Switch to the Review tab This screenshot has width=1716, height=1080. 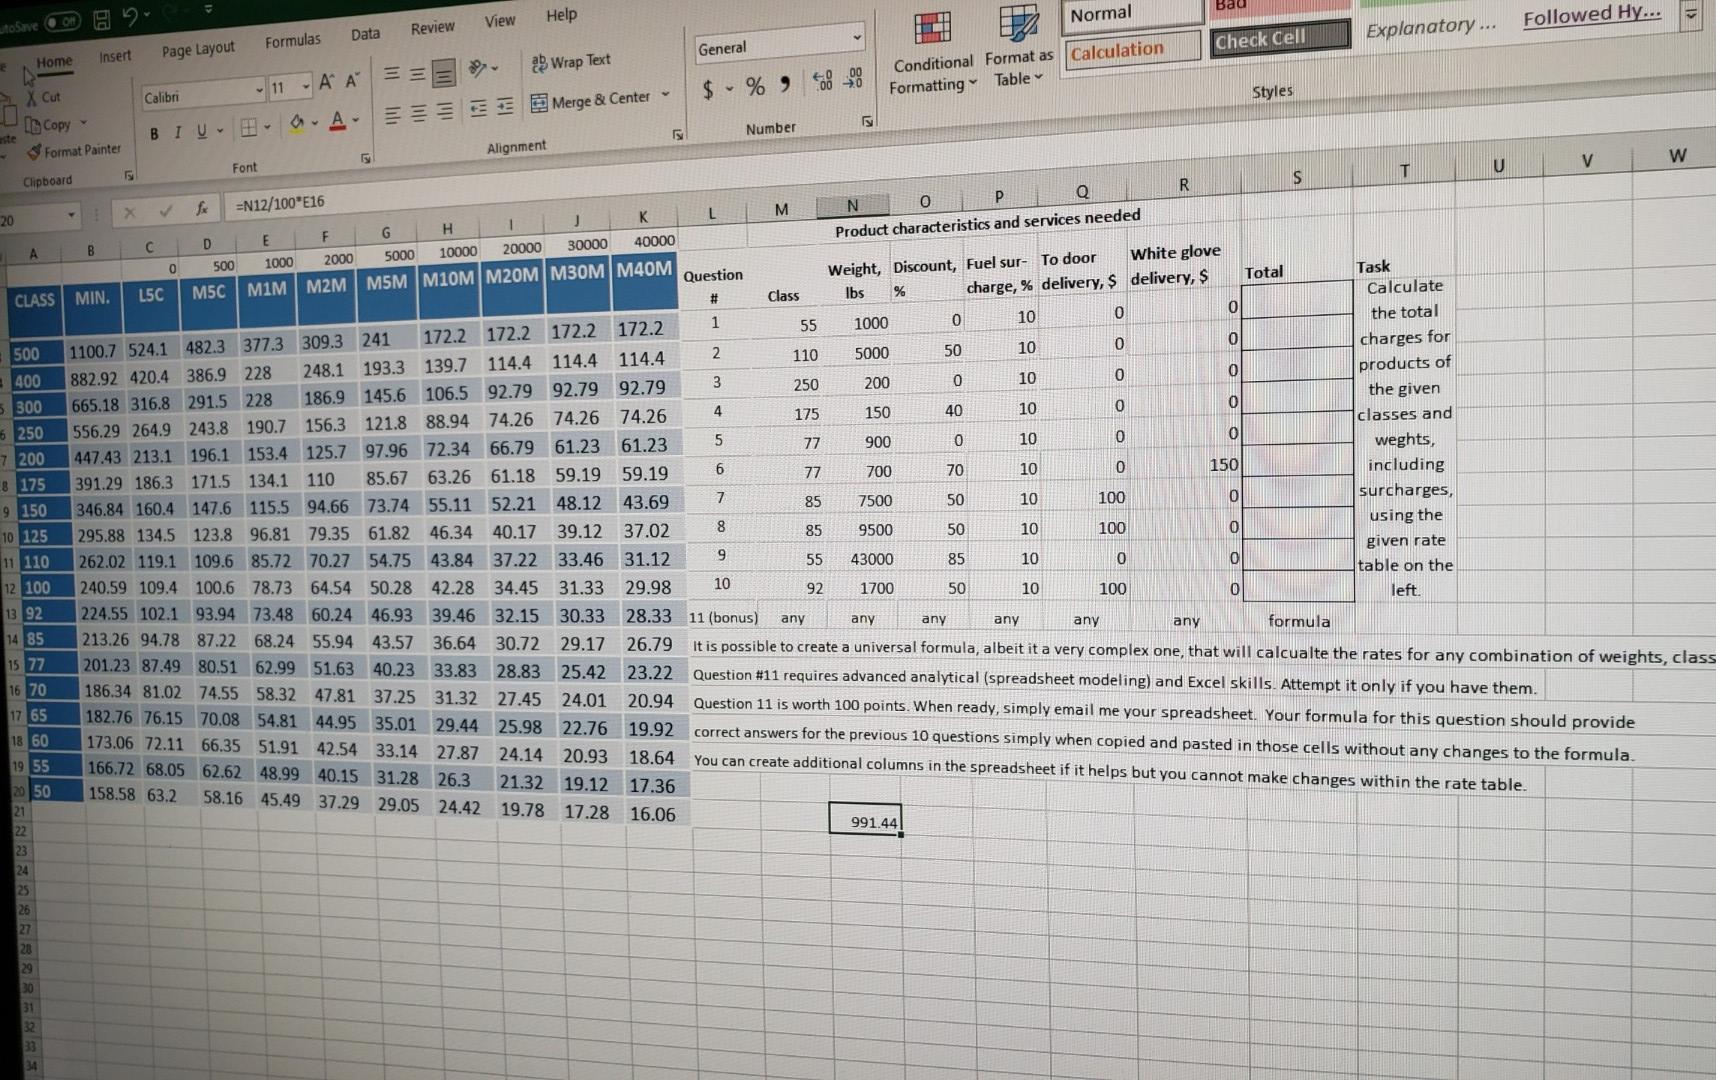click(432, 28)
